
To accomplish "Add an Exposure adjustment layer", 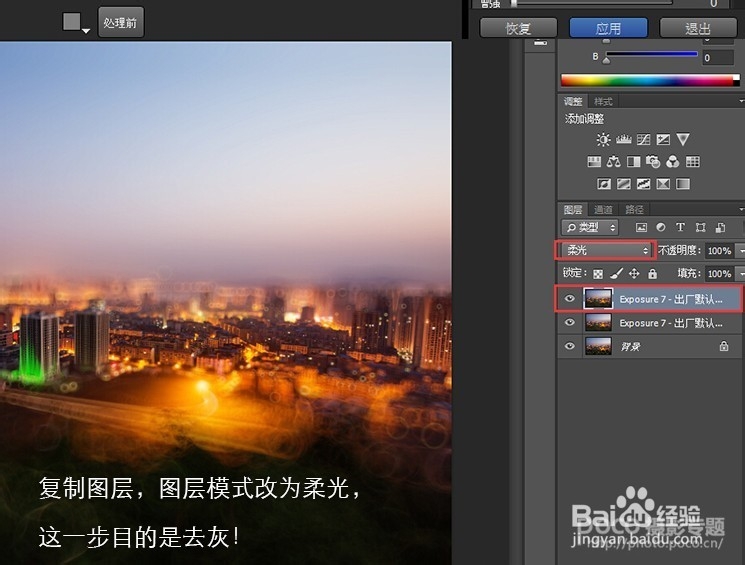I will 663,139.
